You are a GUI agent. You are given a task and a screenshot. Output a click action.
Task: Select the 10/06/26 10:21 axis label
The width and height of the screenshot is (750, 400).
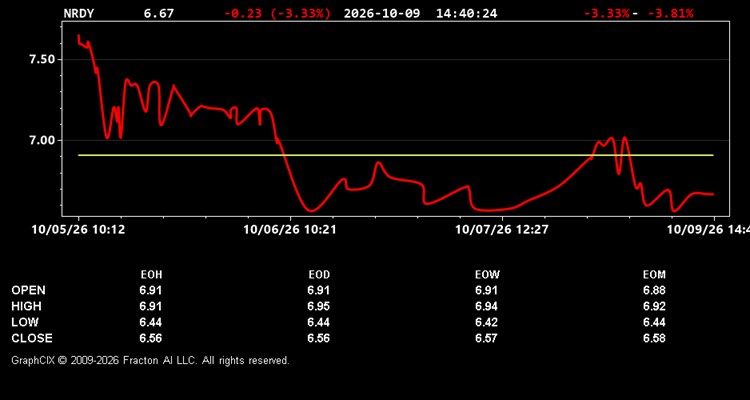coord(290,230)
